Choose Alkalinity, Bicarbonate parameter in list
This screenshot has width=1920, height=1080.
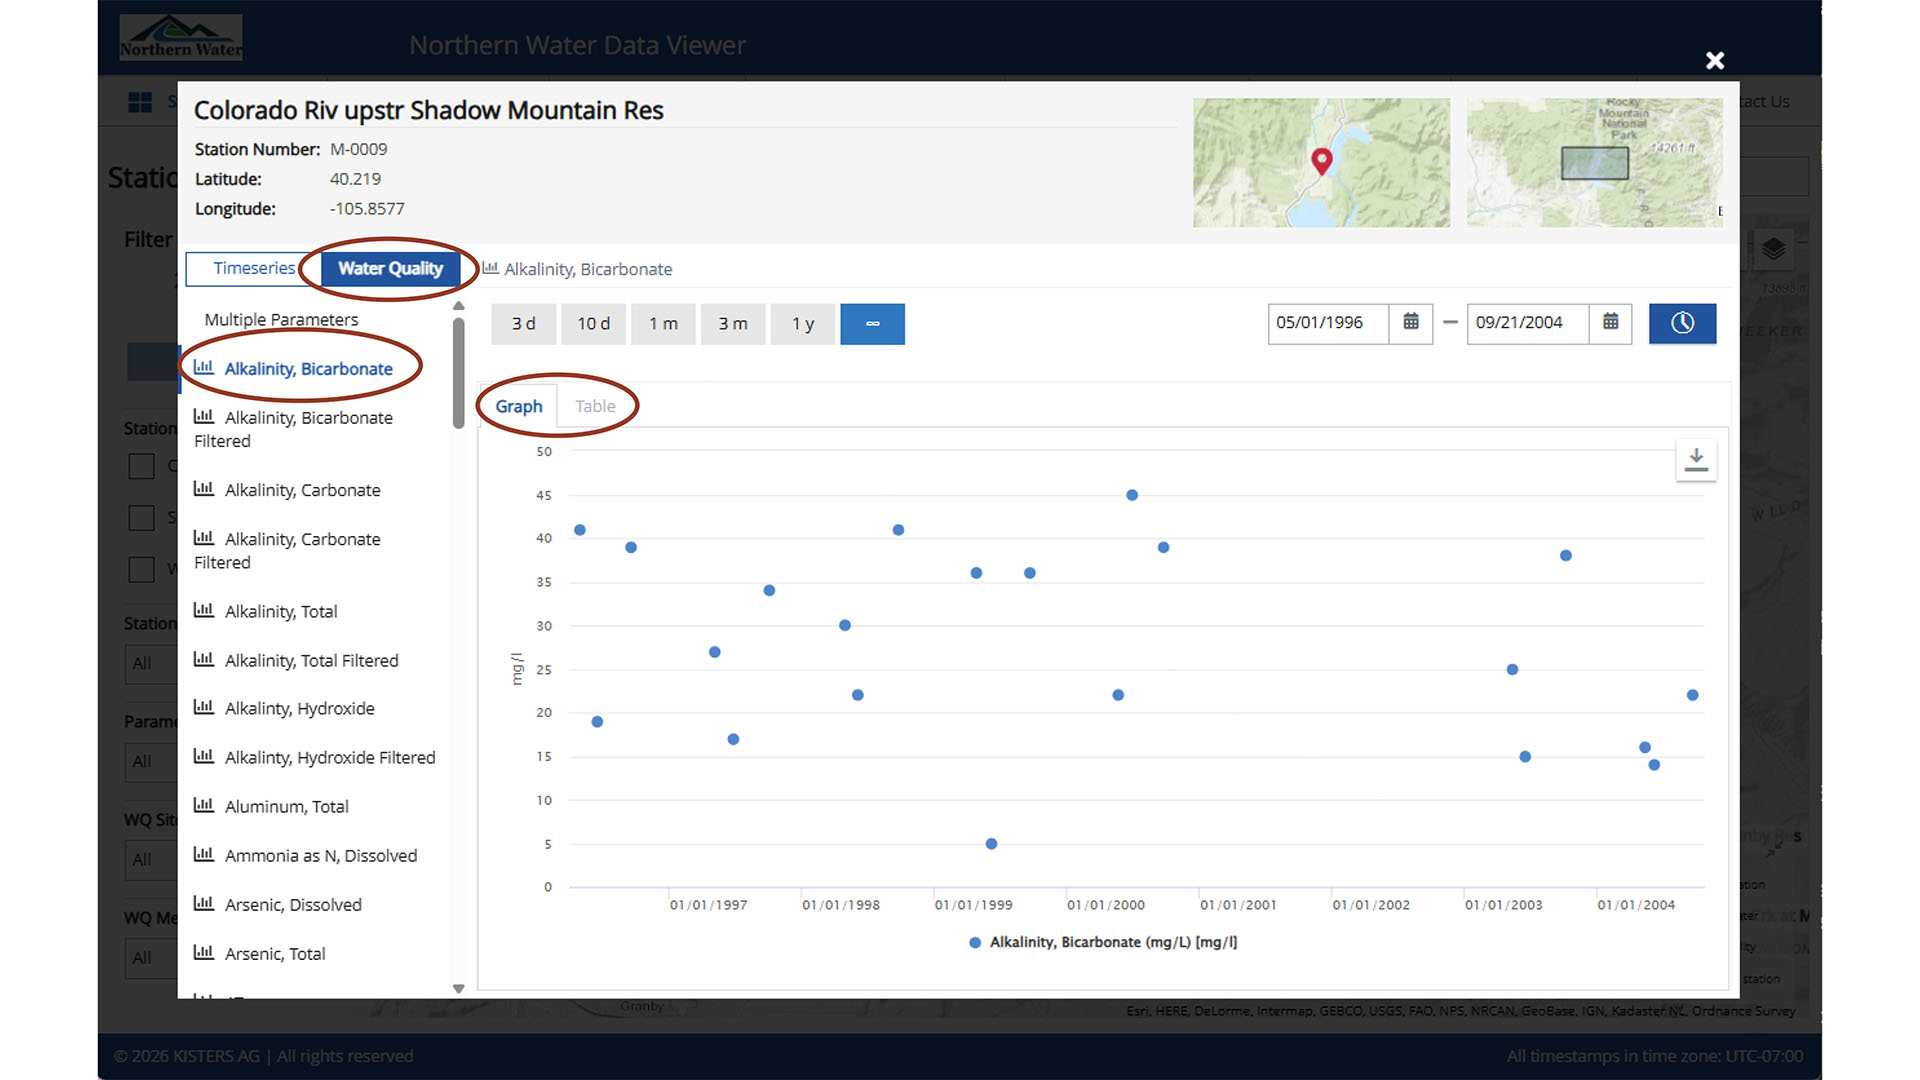point(308,368)
